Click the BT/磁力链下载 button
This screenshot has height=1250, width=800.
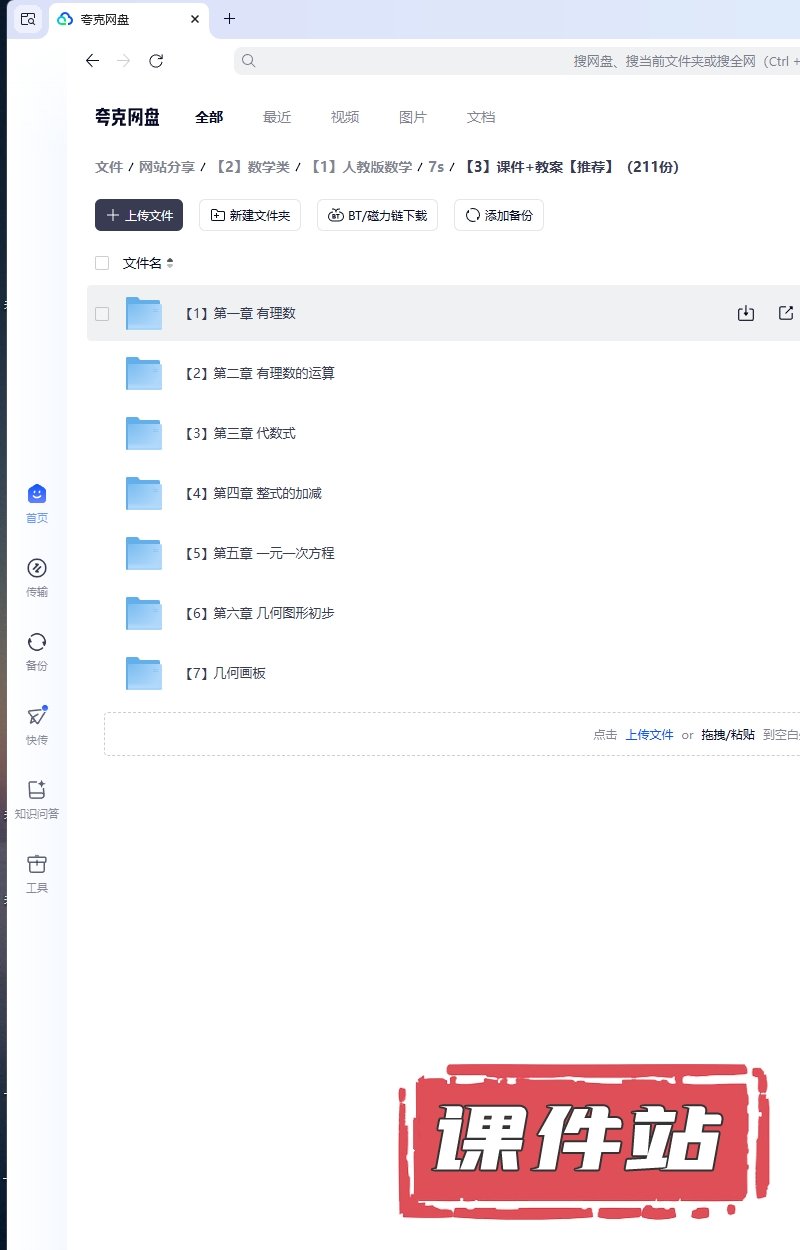pyautogui.click(x=377, y=215)
